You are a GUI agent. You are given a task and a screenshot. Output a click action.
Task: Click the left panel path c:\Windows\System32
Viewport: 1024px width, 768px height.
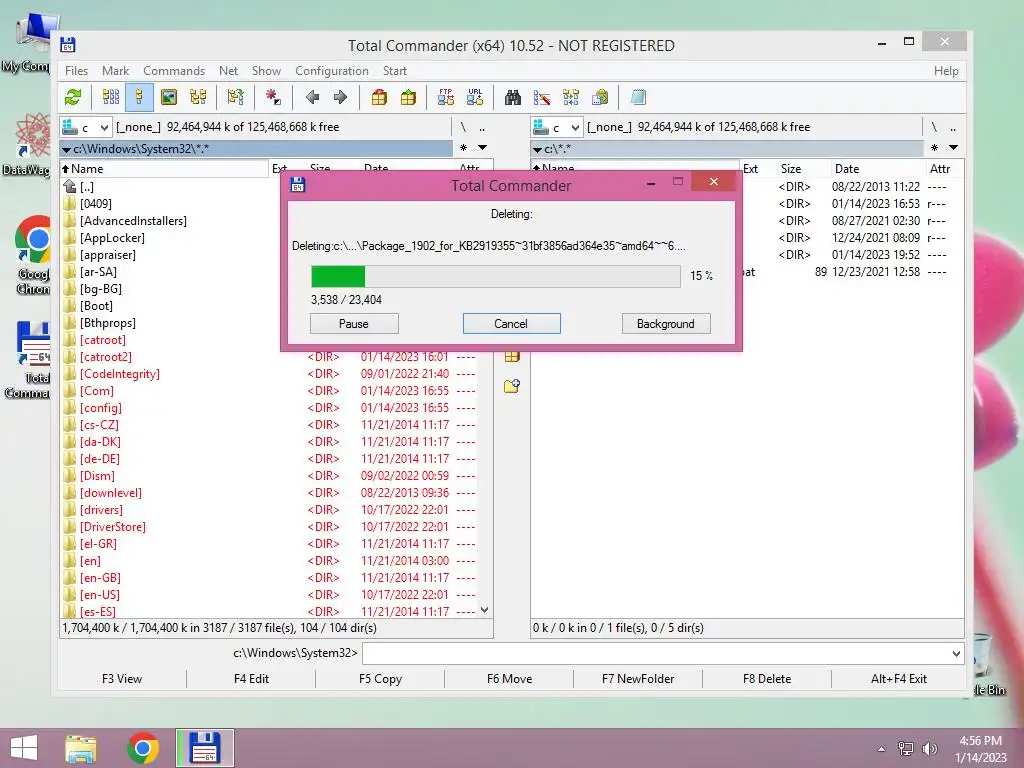pos(256,149)
